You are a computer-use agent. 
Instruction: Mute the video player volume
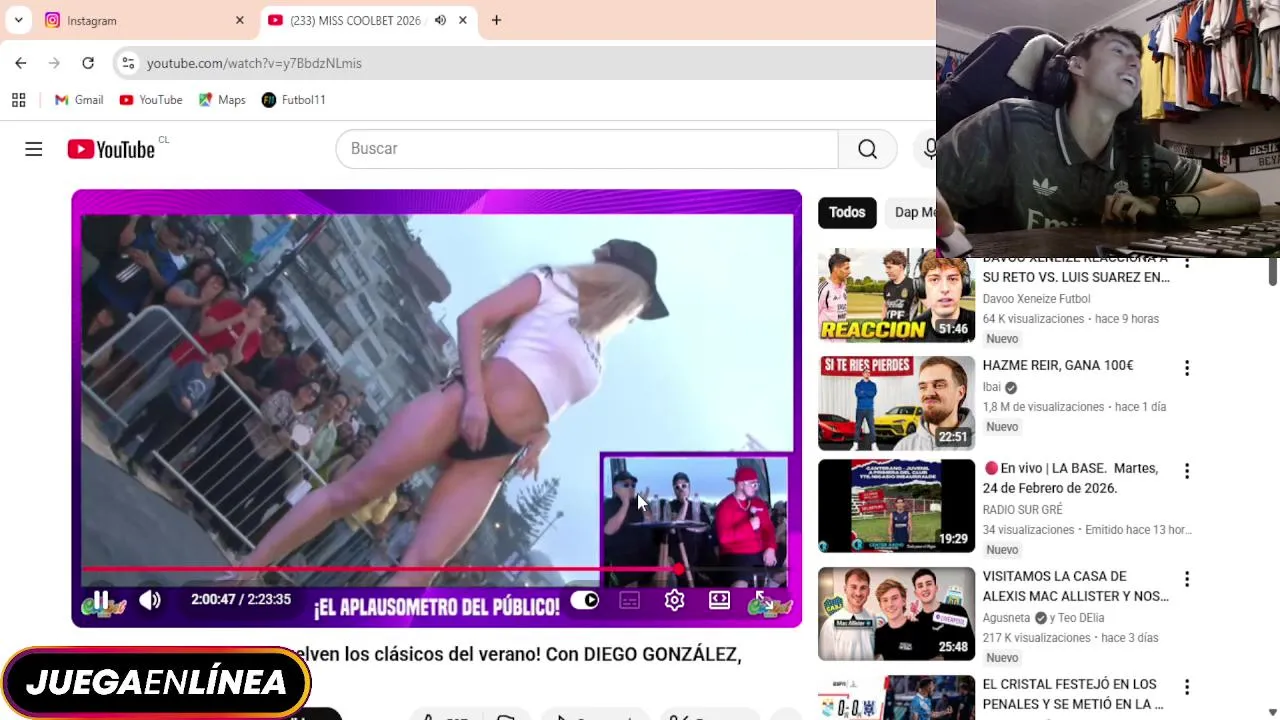pyautogui.click(x=150, y=600)
